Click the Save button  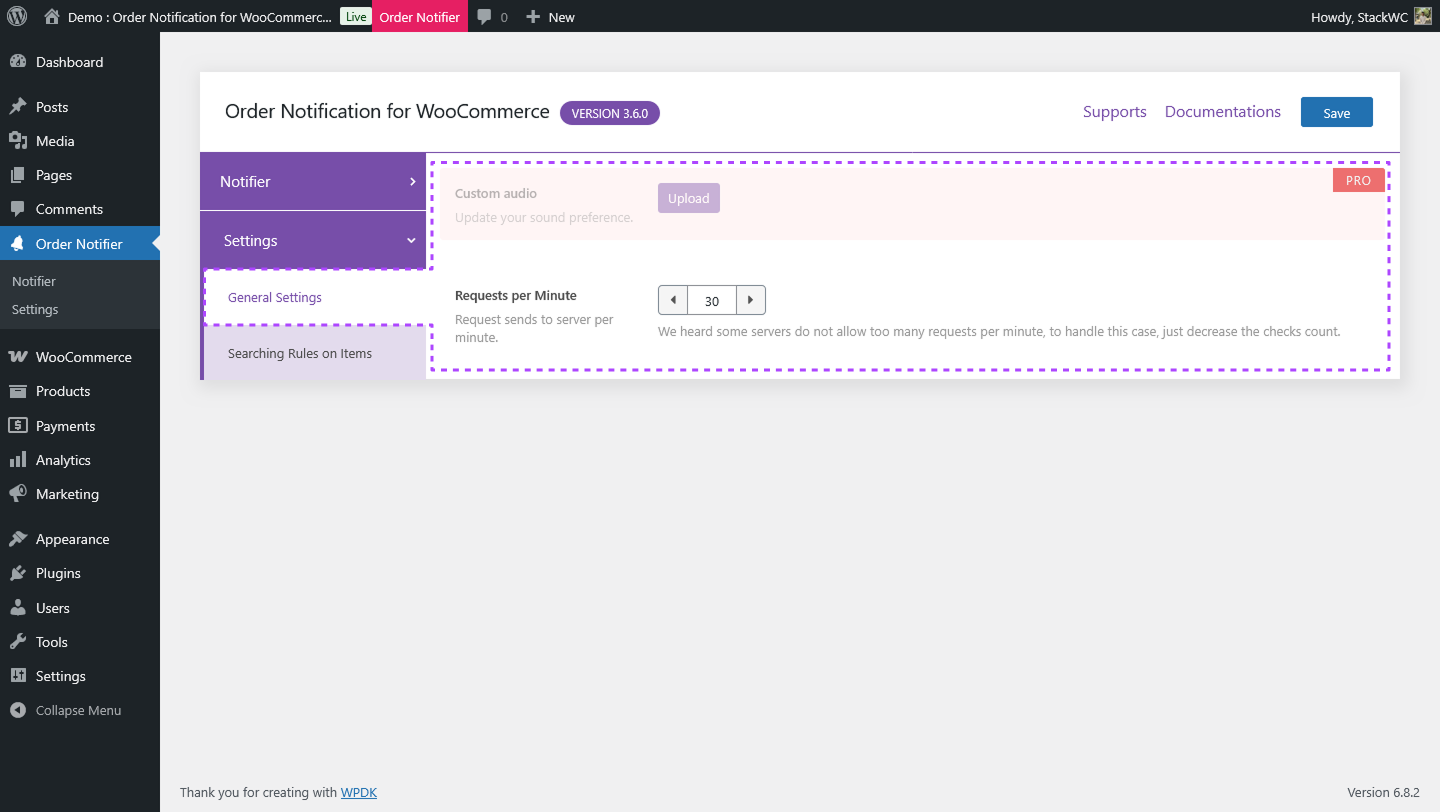point(1336,111)
